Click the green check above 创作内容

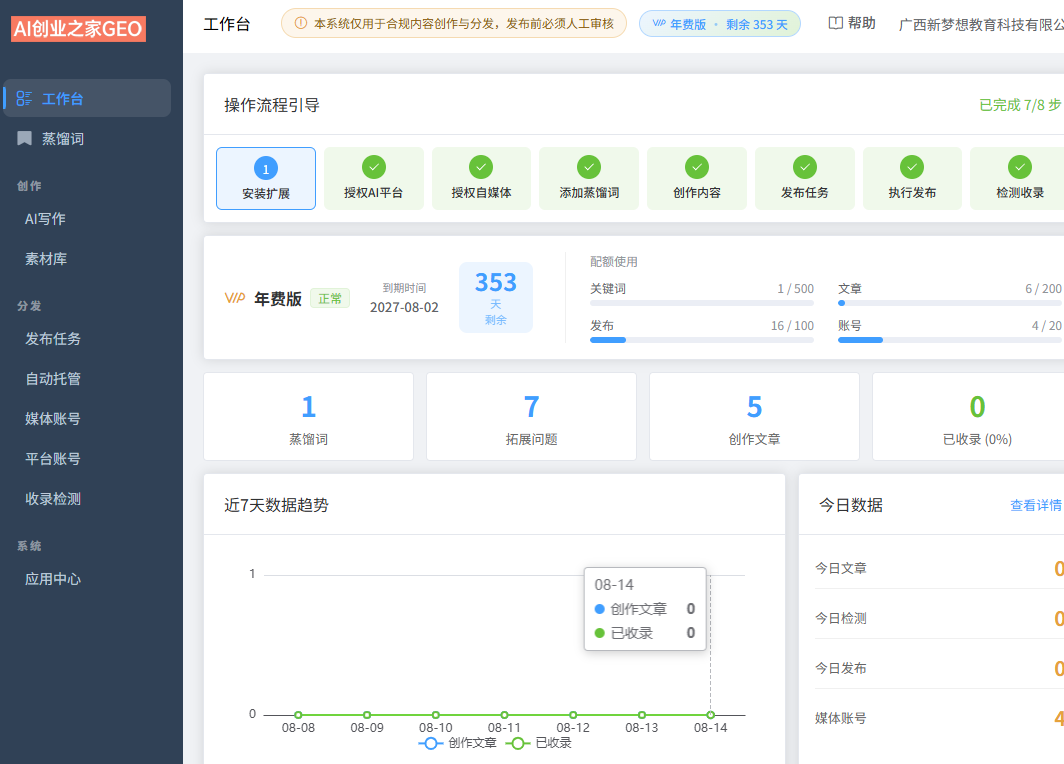(696, 167)
